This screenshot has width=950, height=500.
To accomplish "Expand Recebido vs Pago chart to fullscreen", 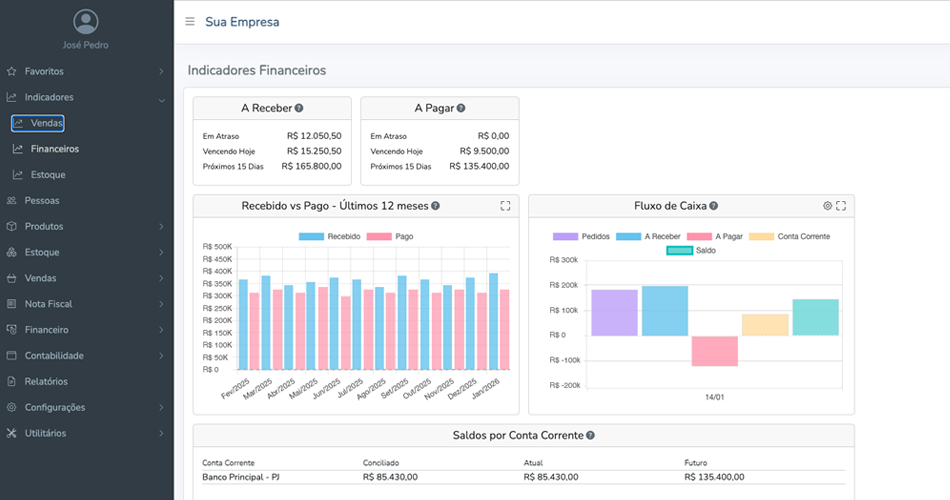I will point(505,206).
